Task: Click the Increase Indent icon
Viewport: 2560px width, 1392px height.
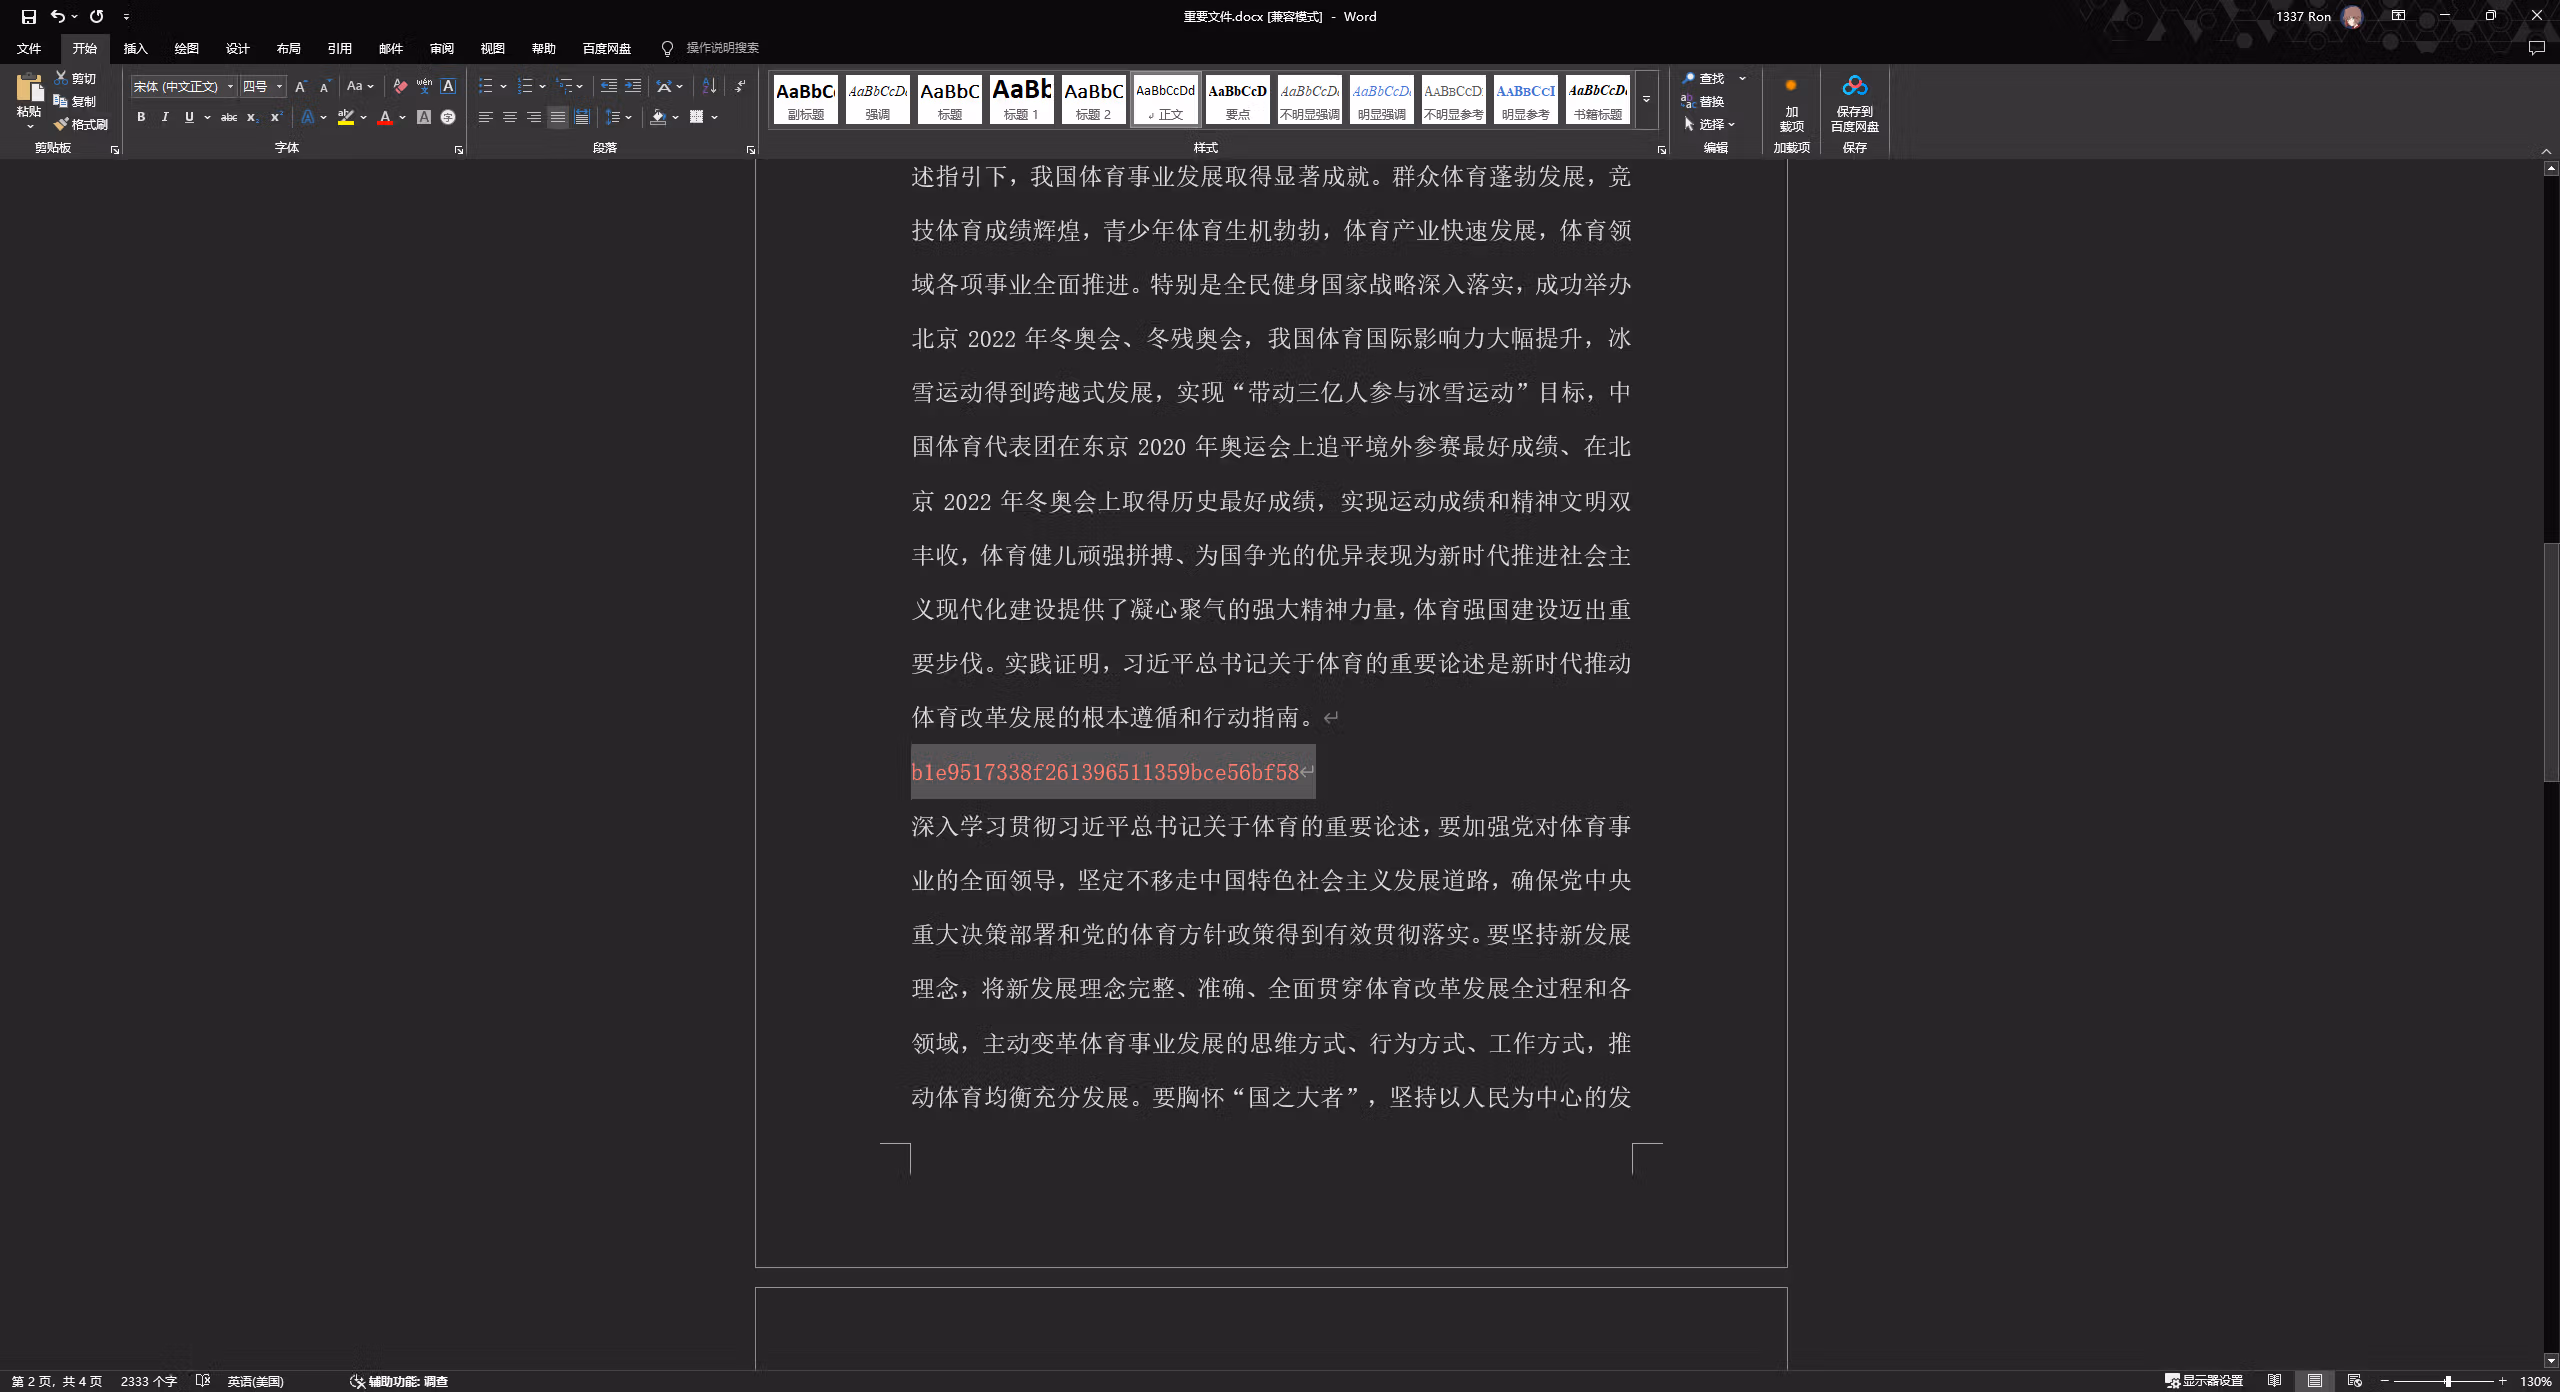Action: pos(633,86)
